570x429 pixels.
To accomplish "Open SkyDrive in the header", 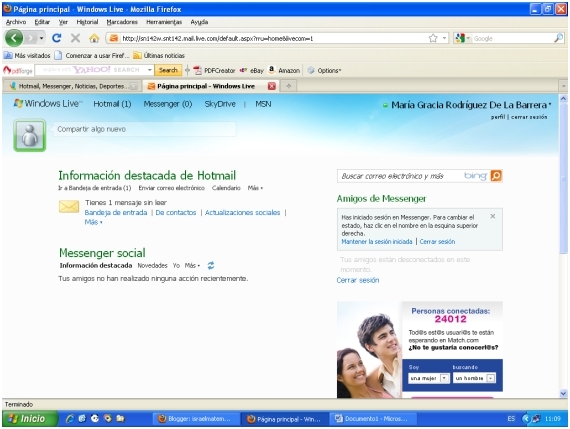I will [220, 104].
